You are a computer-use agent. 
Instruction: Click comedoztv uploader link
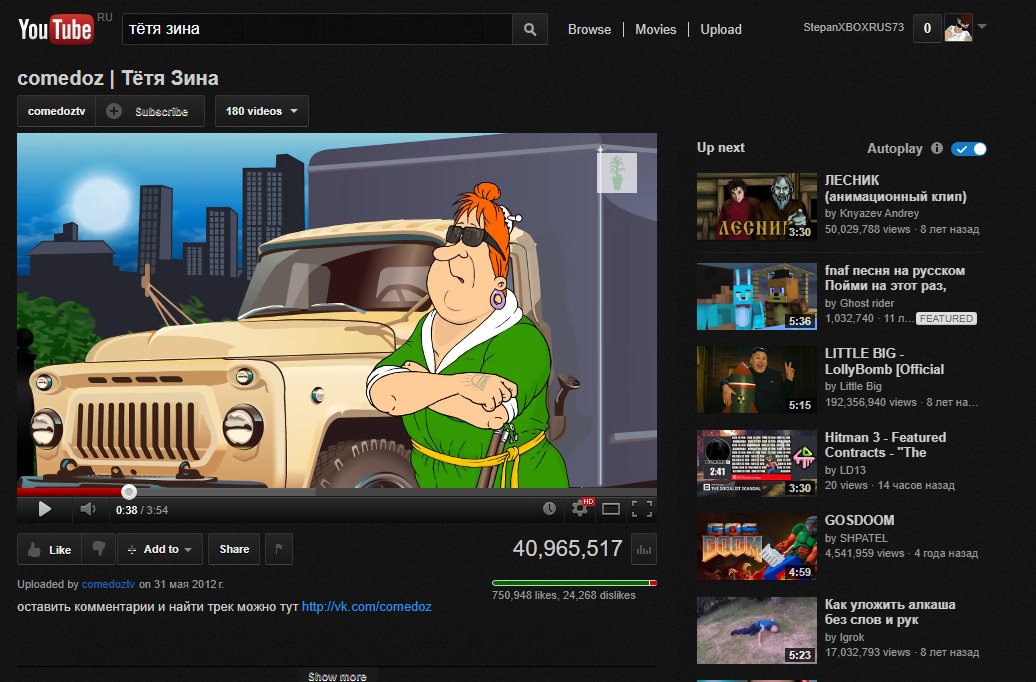click(108, 584)
